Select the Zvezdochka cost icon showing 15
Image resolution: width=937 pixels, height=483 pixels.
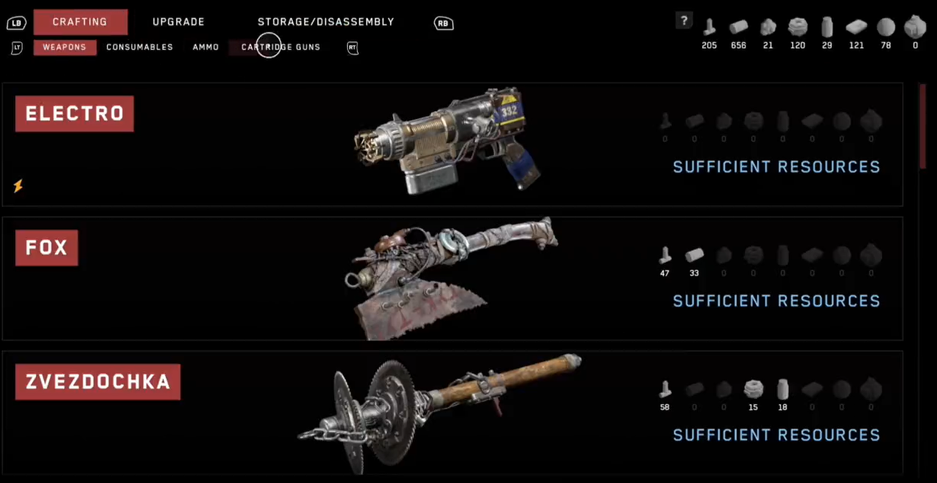click(753, 390)
